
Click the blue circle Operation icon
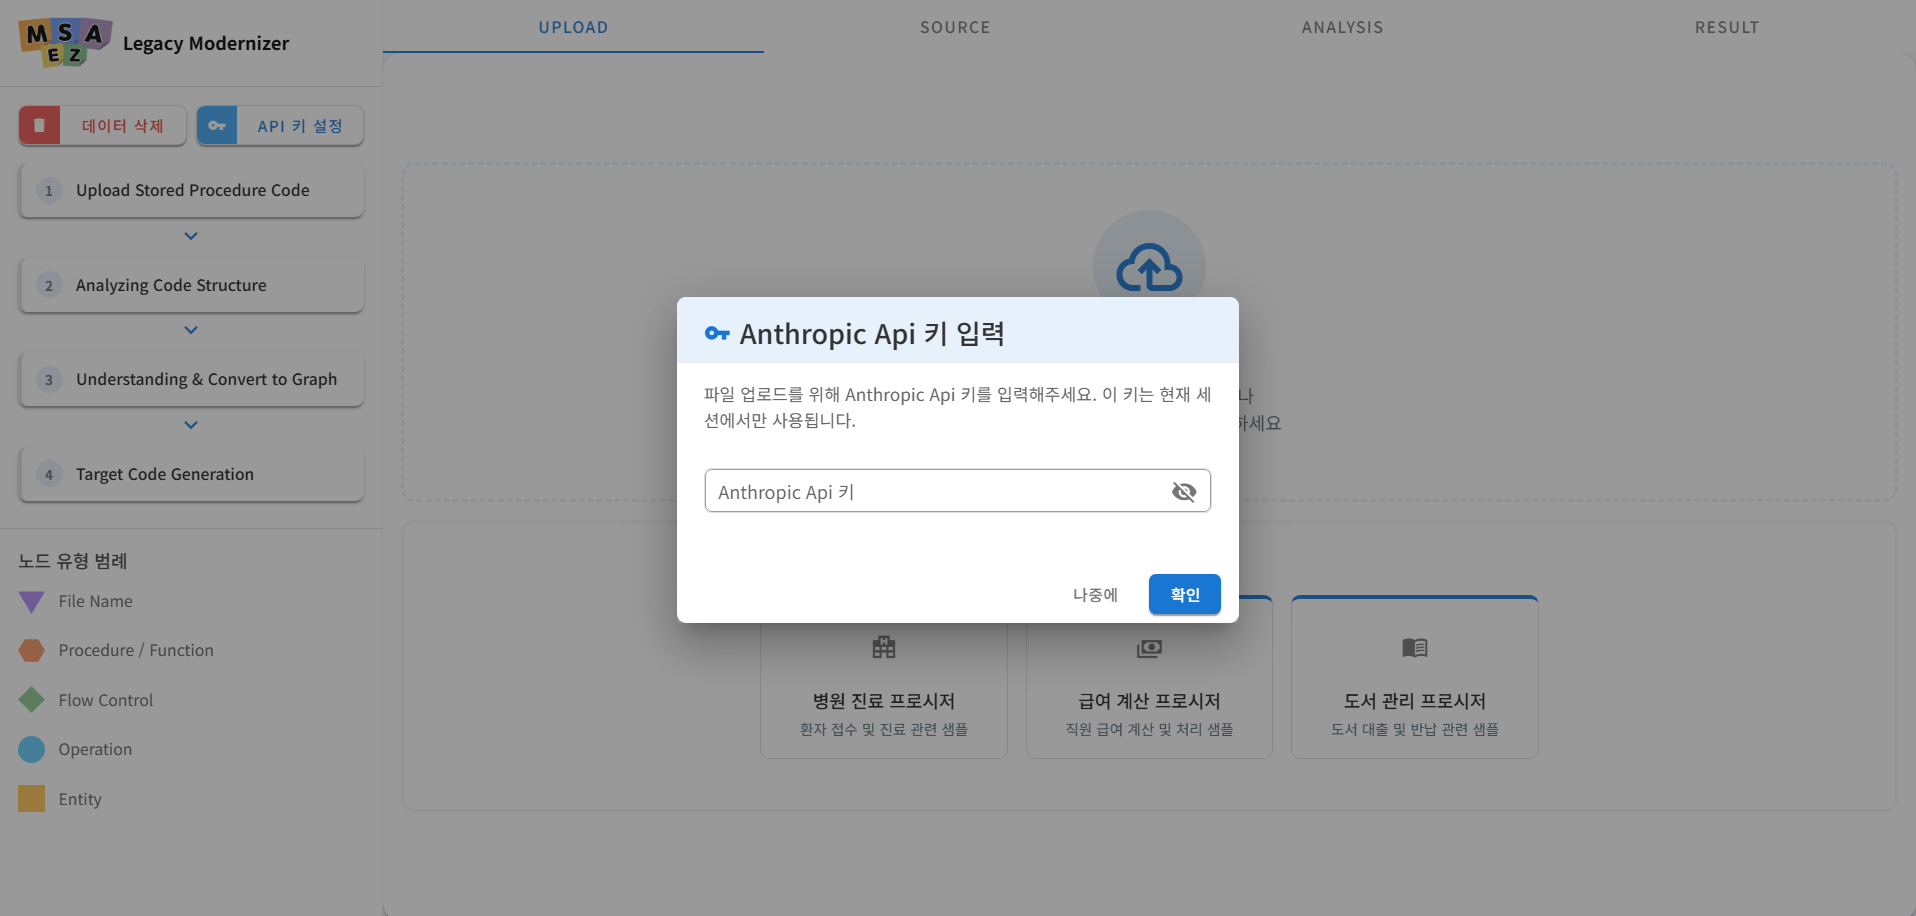pyautogui.click(x=32, y=749)
